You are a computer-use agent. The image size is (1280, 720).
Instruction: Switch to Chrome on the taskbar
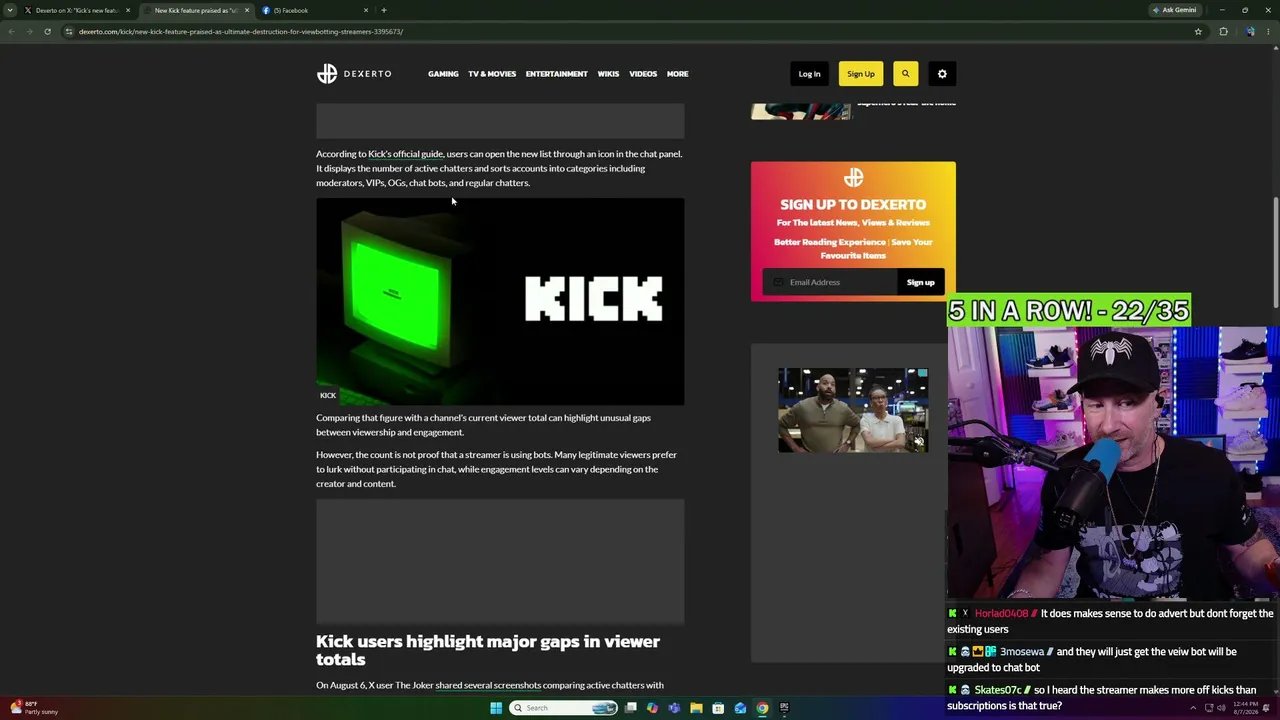(x=762, y=708)
